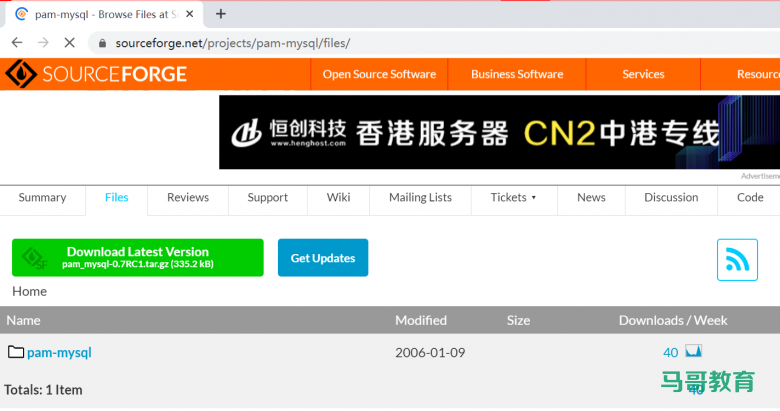Open a new browser tab with the plus icon
The width and height of the screenshot is (780, 411).
point(221,14)
